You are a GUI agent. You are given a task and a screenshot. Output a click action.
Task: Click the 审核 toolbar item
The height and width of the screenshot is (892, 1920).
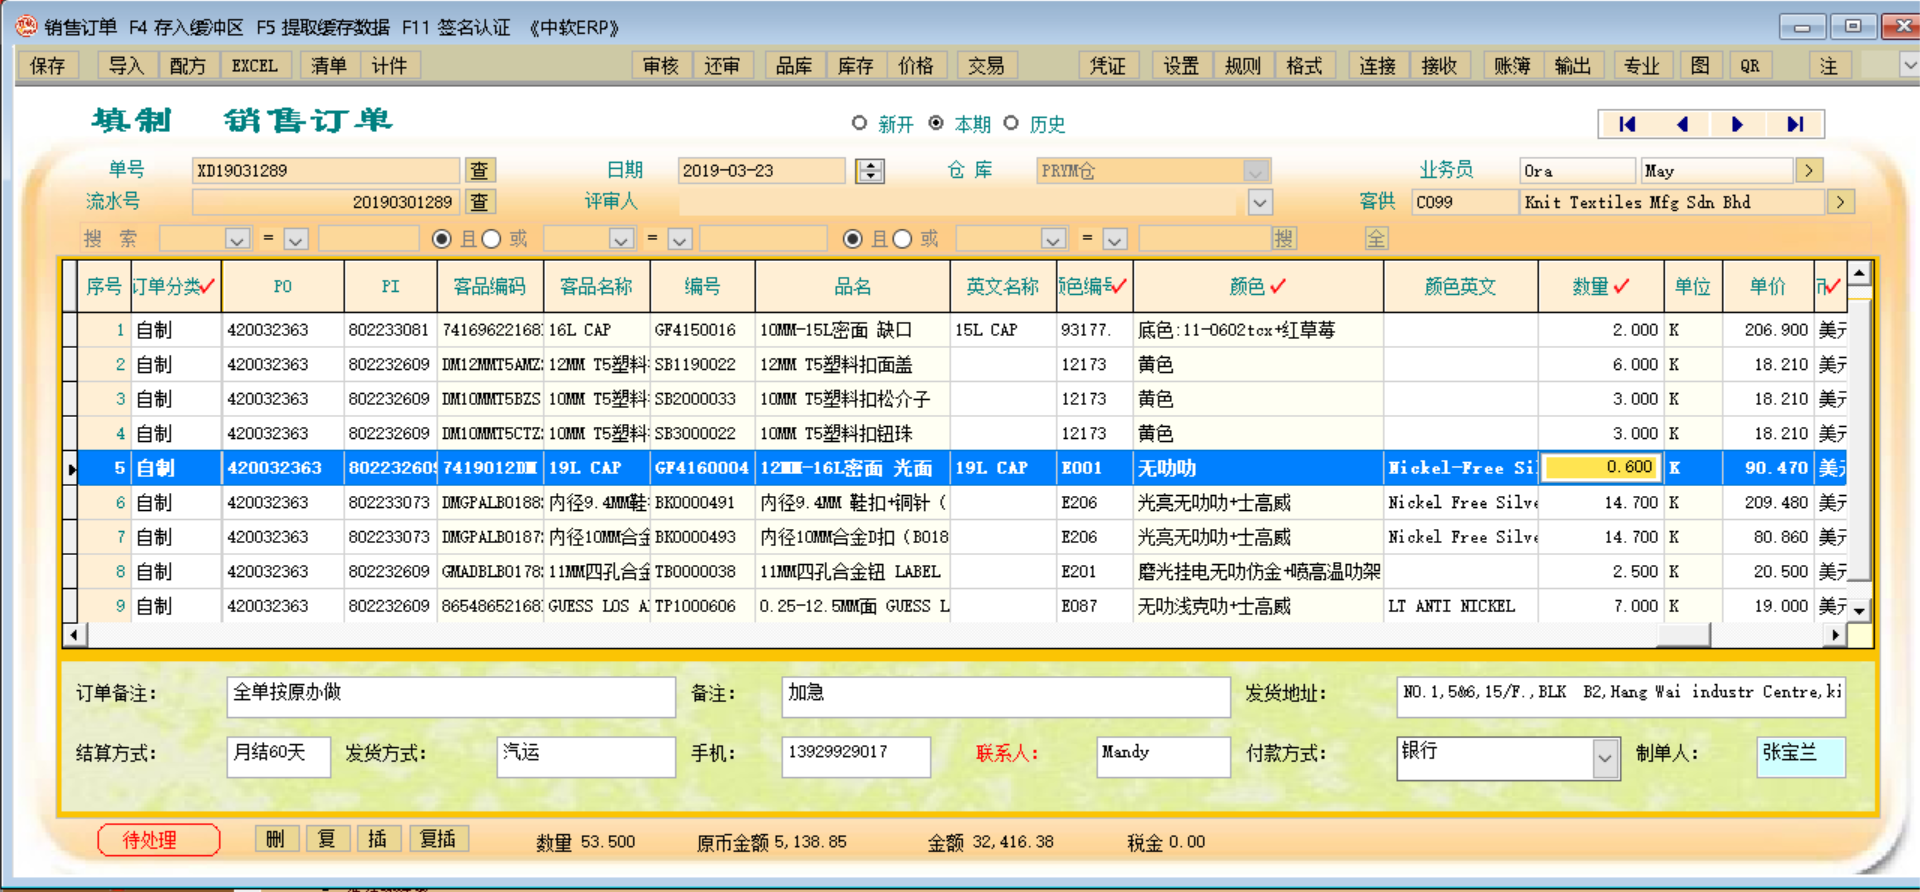click(660, 66)
